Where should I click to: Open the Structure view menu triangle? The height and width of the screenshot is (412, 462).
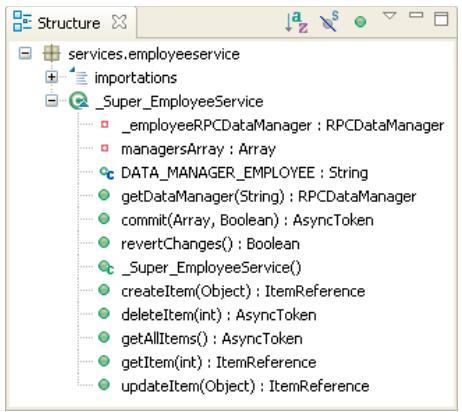(x=389, y=15)
